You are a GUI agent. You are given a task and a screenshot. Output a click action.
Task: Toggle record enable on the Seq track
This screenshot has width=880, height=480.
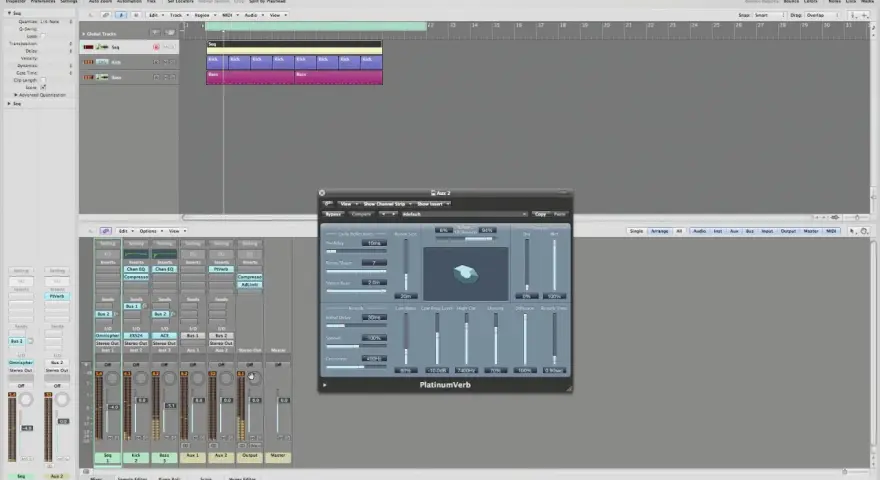156,47
